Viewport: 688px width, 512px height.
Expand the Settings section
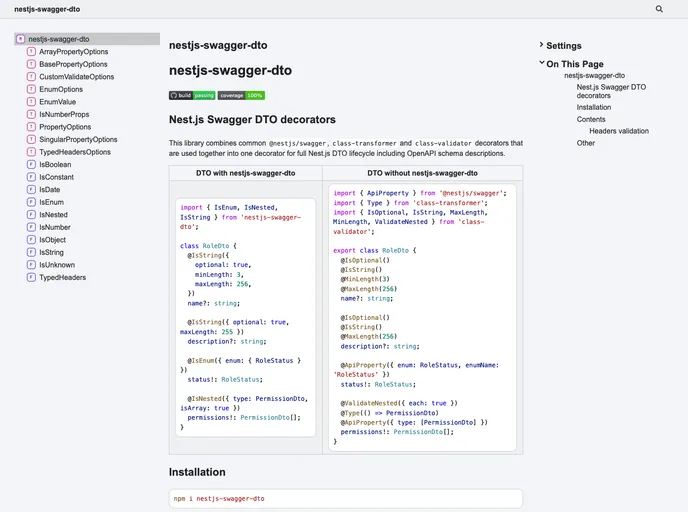[x=560, y=46]
